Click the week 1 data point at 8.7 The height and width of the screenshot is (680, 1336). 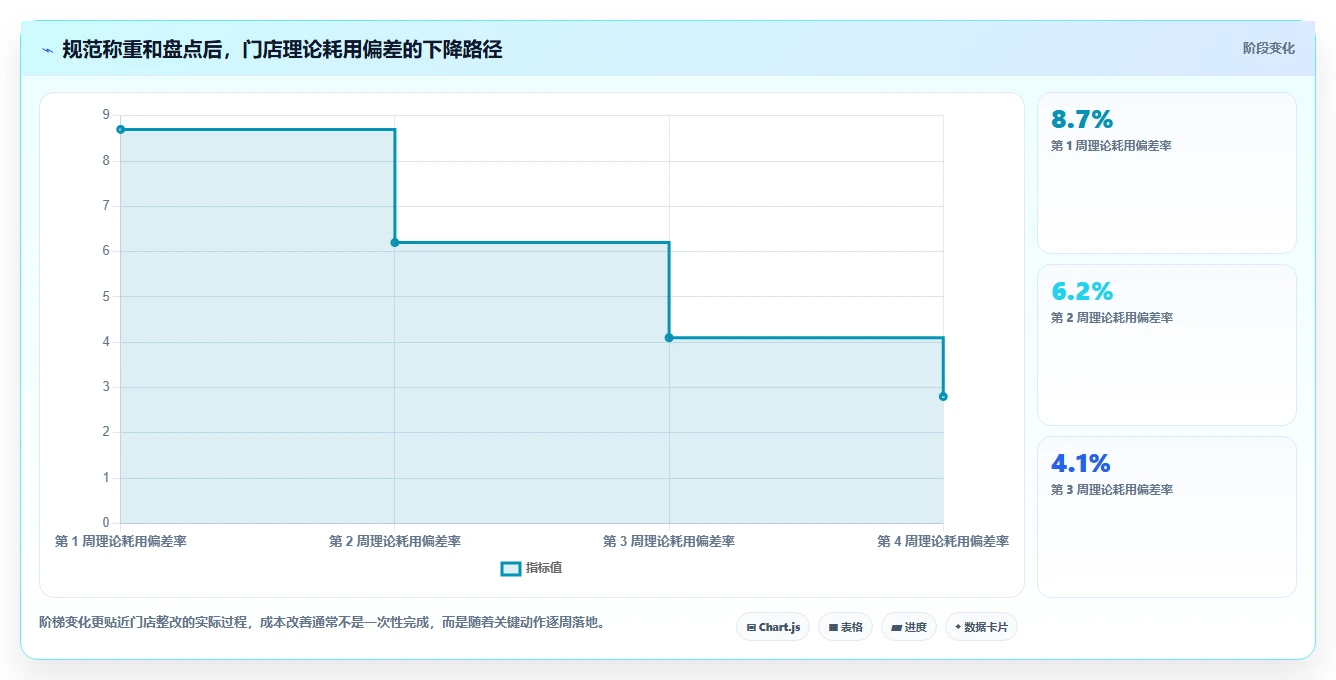[x=120, y=129]
